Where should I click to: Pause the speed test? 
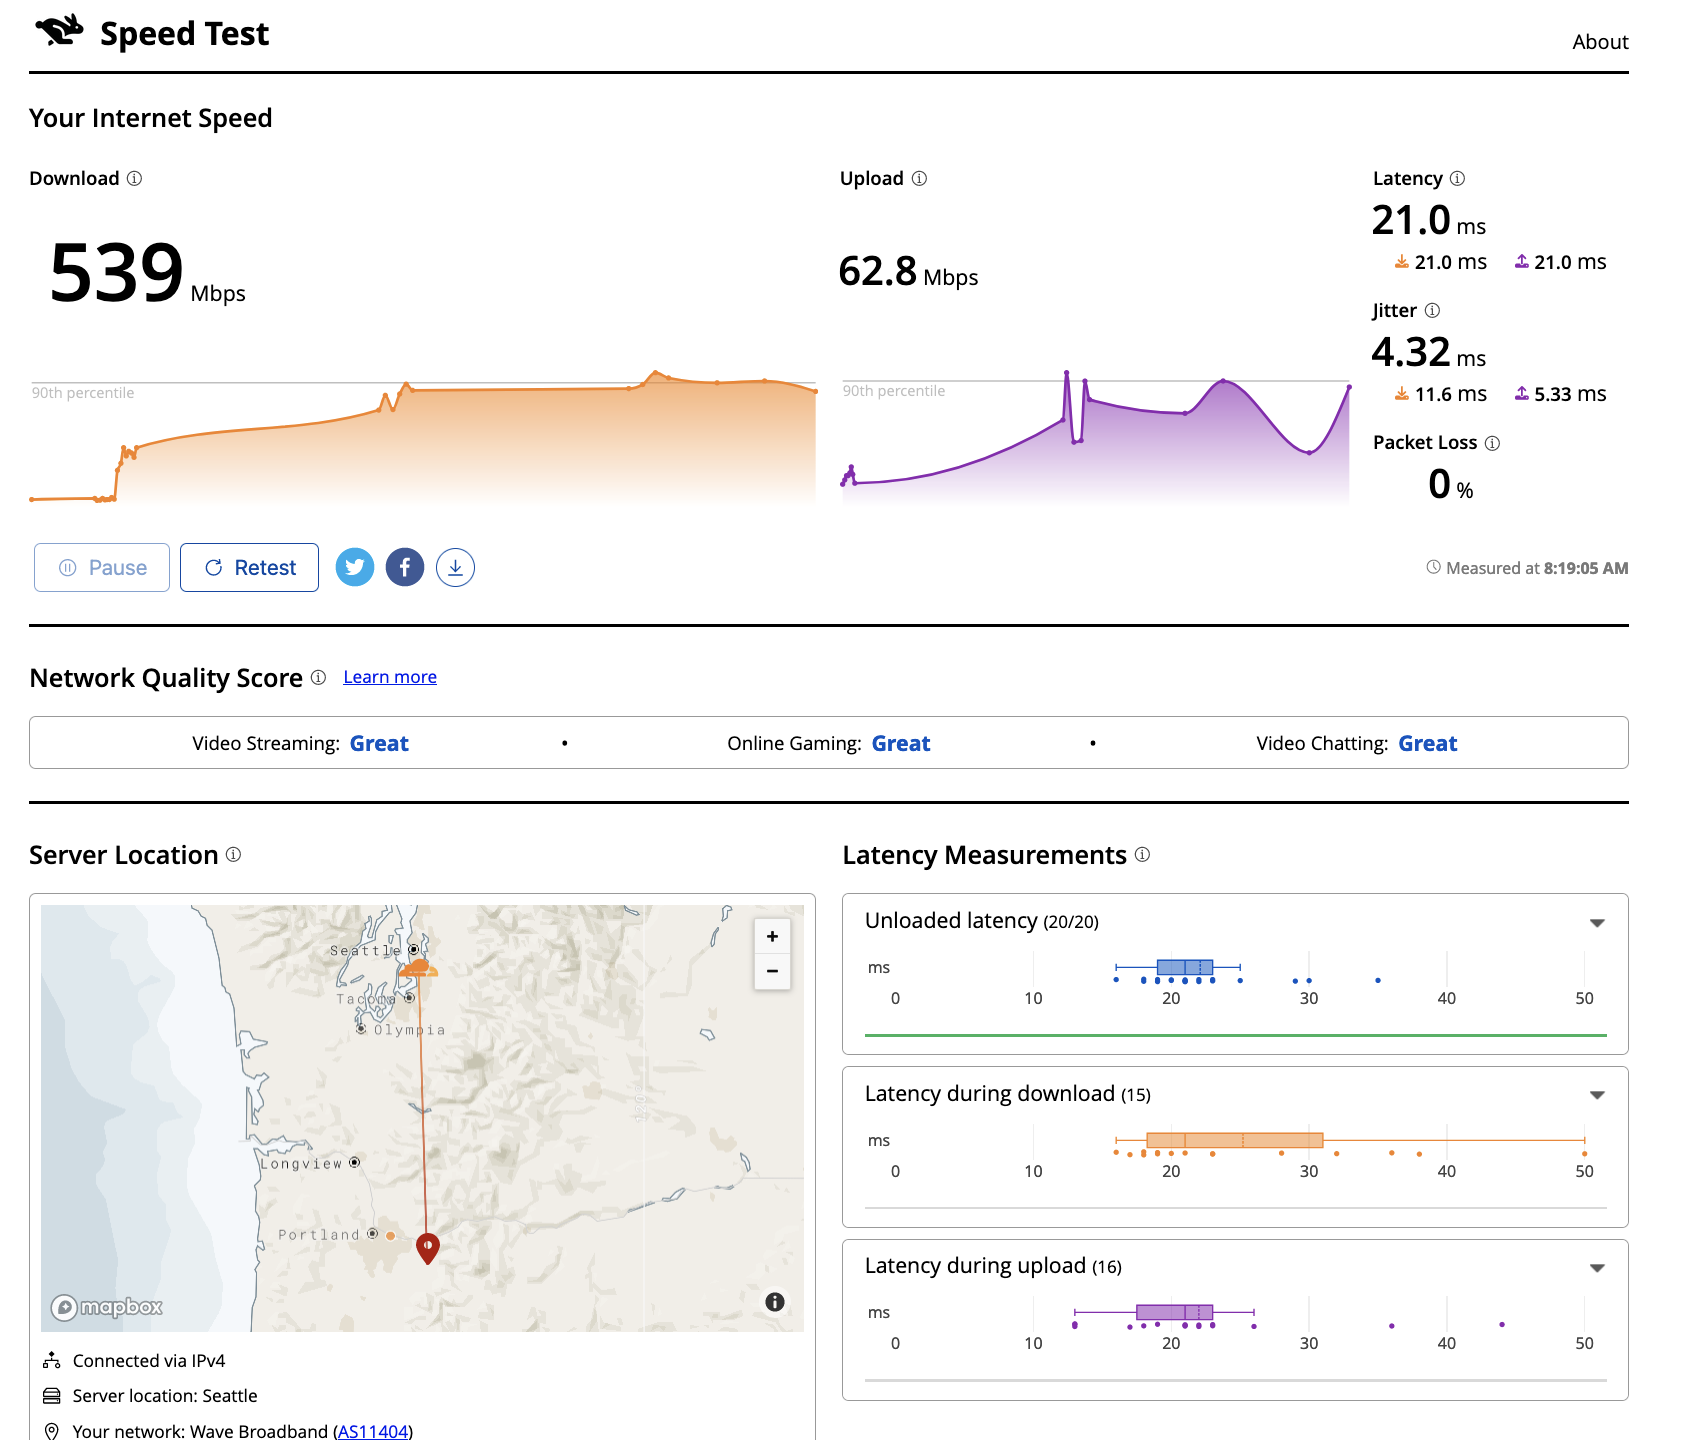[x=102, y=568]
